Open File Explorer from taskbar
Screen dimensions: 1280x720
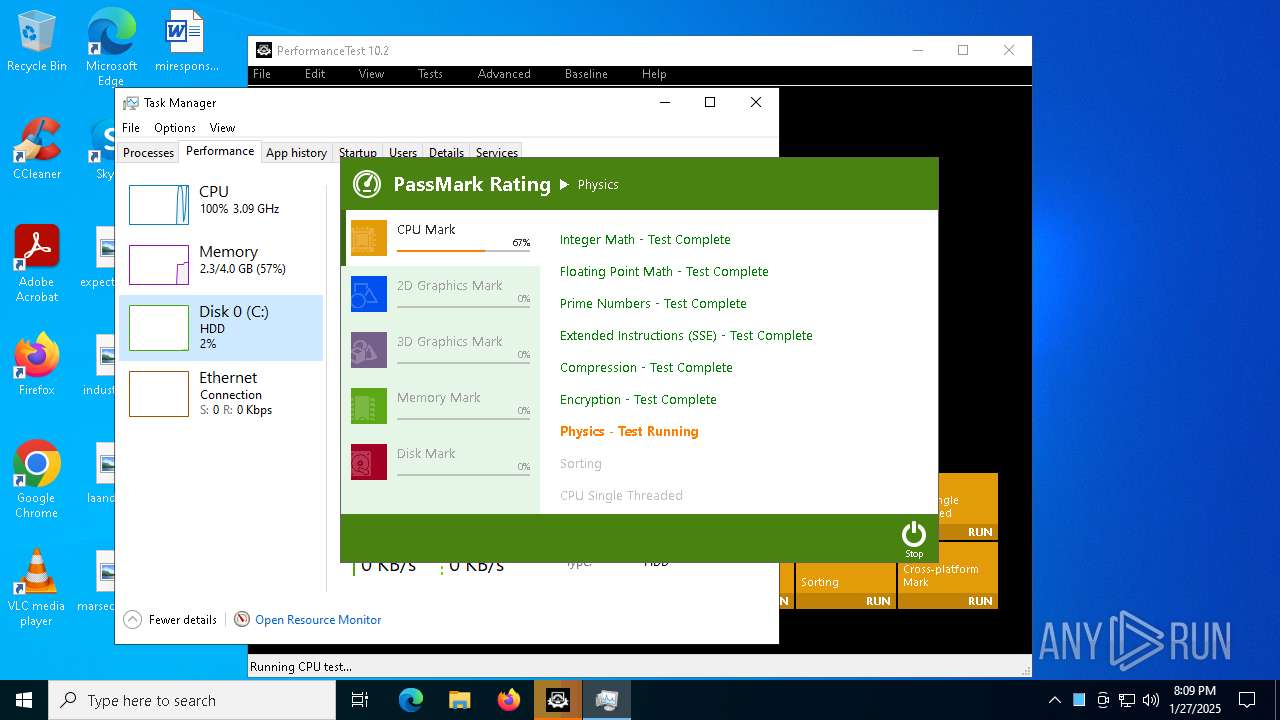(x=460, y=700)
